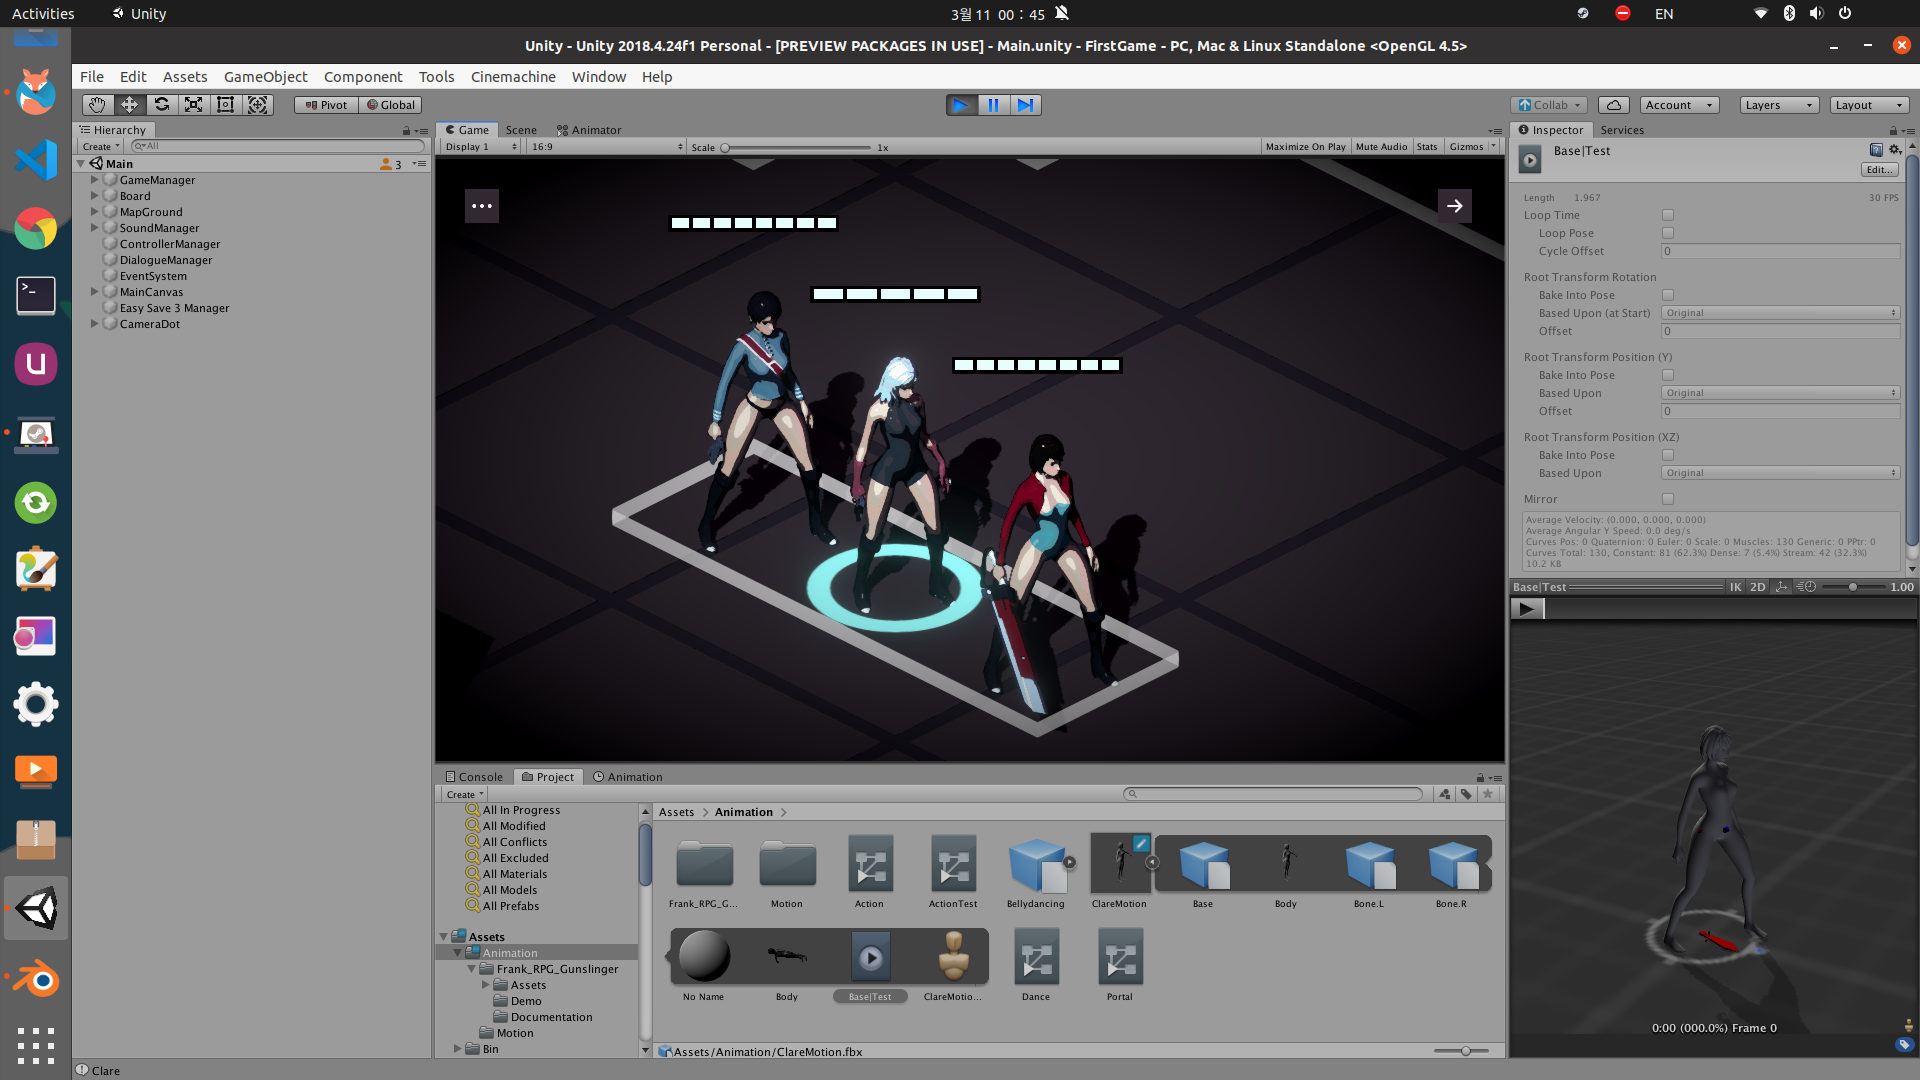1920x1080 pixels.
Task: Enable the Loop Pose checkbox
Action: [x=1667, y=233]
